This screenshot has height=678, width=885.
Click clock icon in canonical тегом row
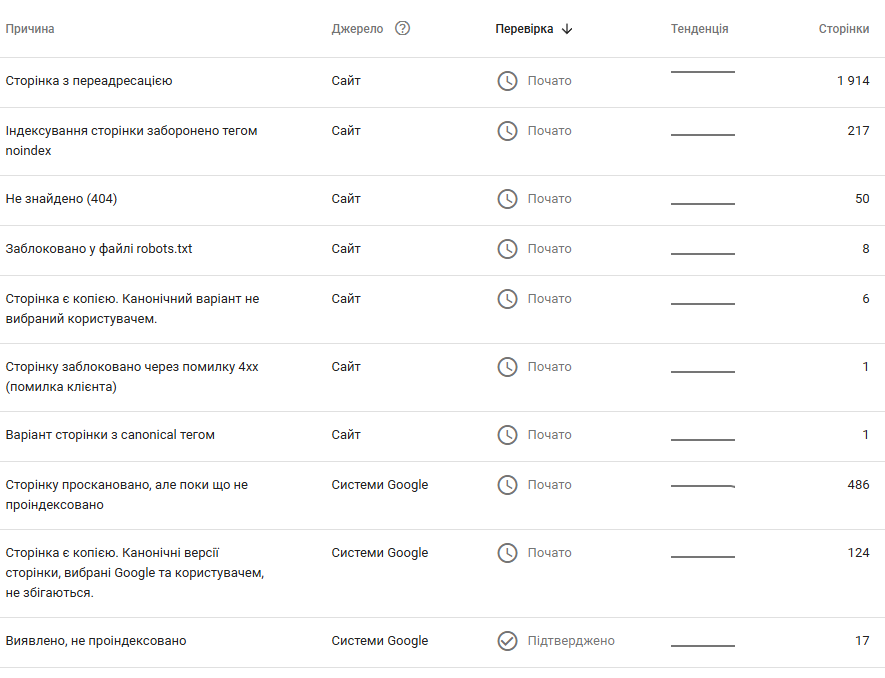507,435
